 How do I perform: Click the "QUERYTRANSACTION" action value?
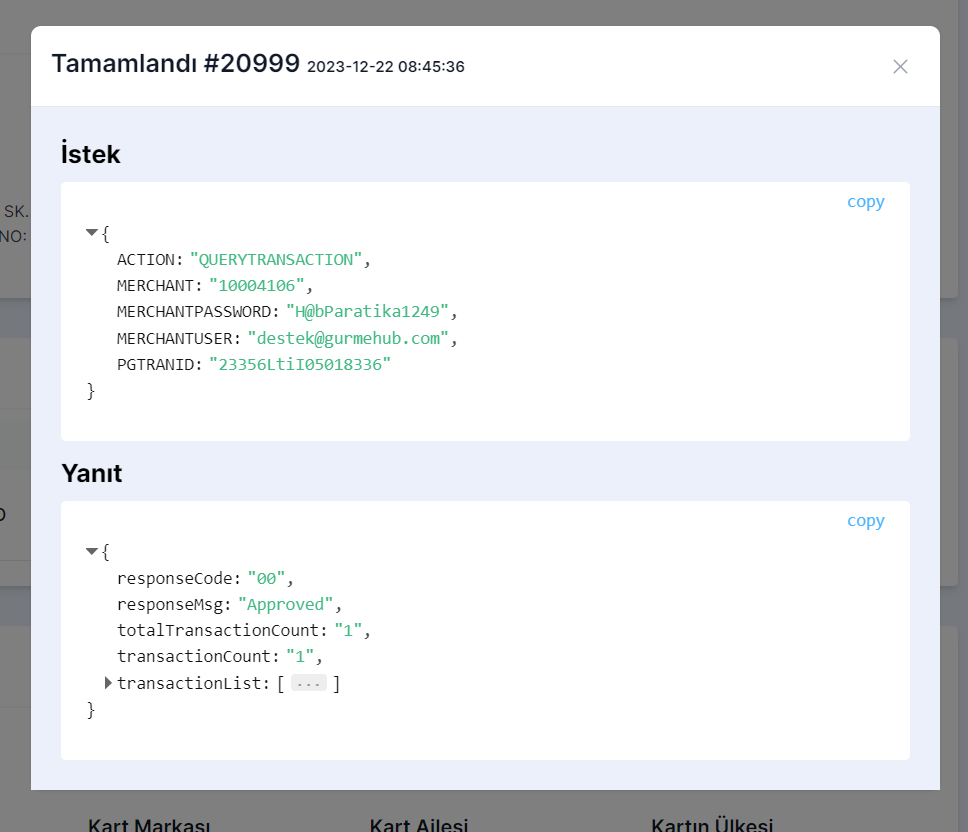point(275,259)
